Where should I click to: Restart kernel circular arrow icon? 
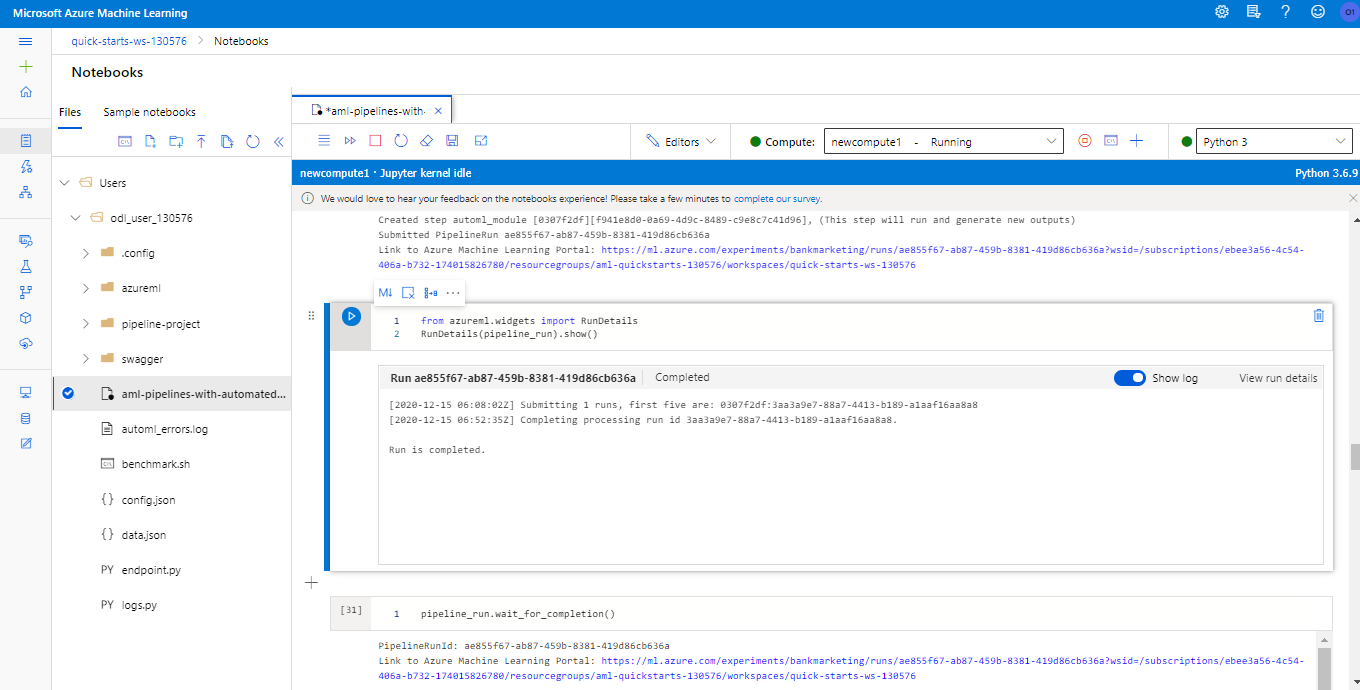pos(401,141)
